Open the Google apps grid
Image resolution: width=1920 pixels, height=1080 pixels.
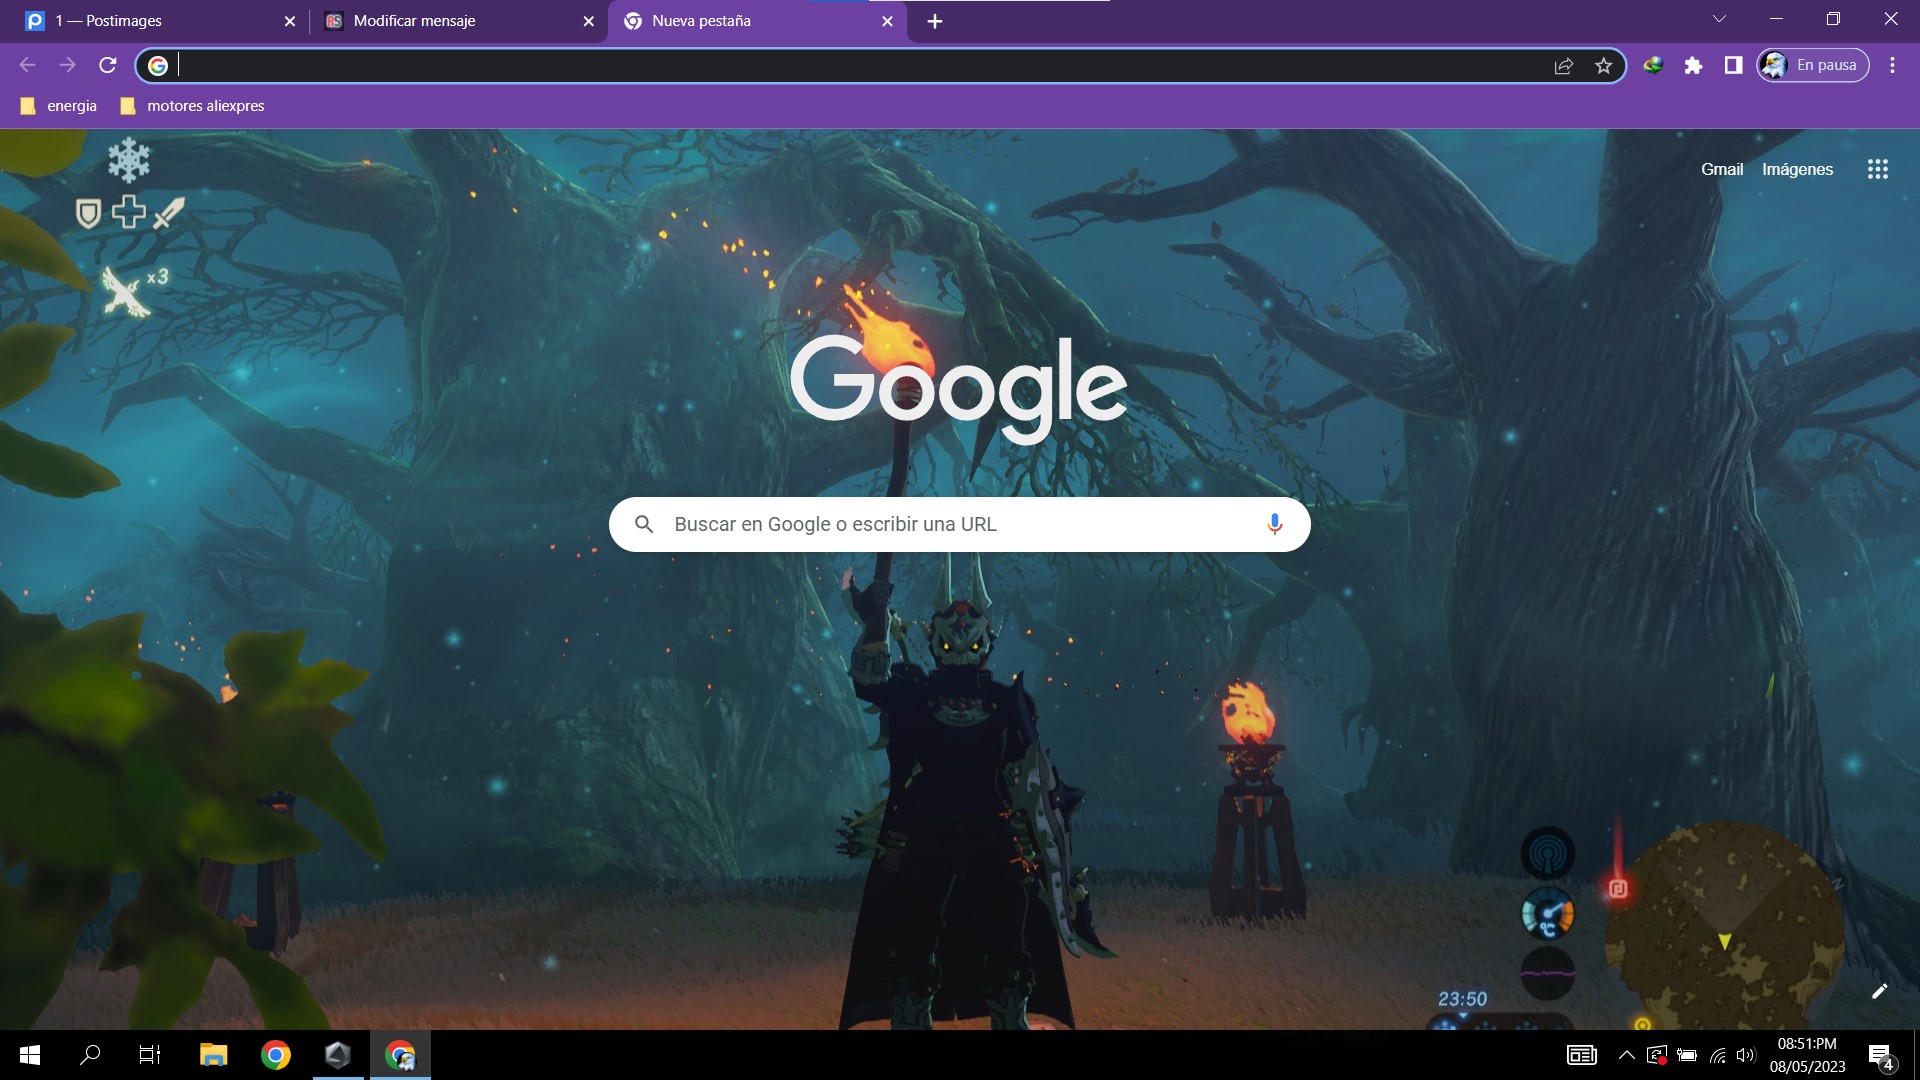[1877, 169]
